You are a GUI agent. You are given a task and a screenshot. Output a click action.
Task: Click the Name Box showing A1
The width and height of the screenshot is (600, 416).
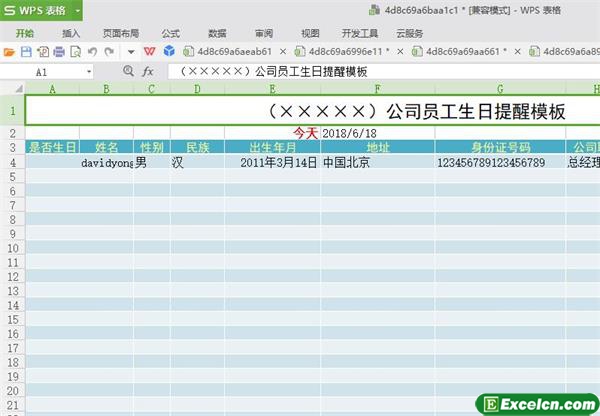[x=41, y=72]
